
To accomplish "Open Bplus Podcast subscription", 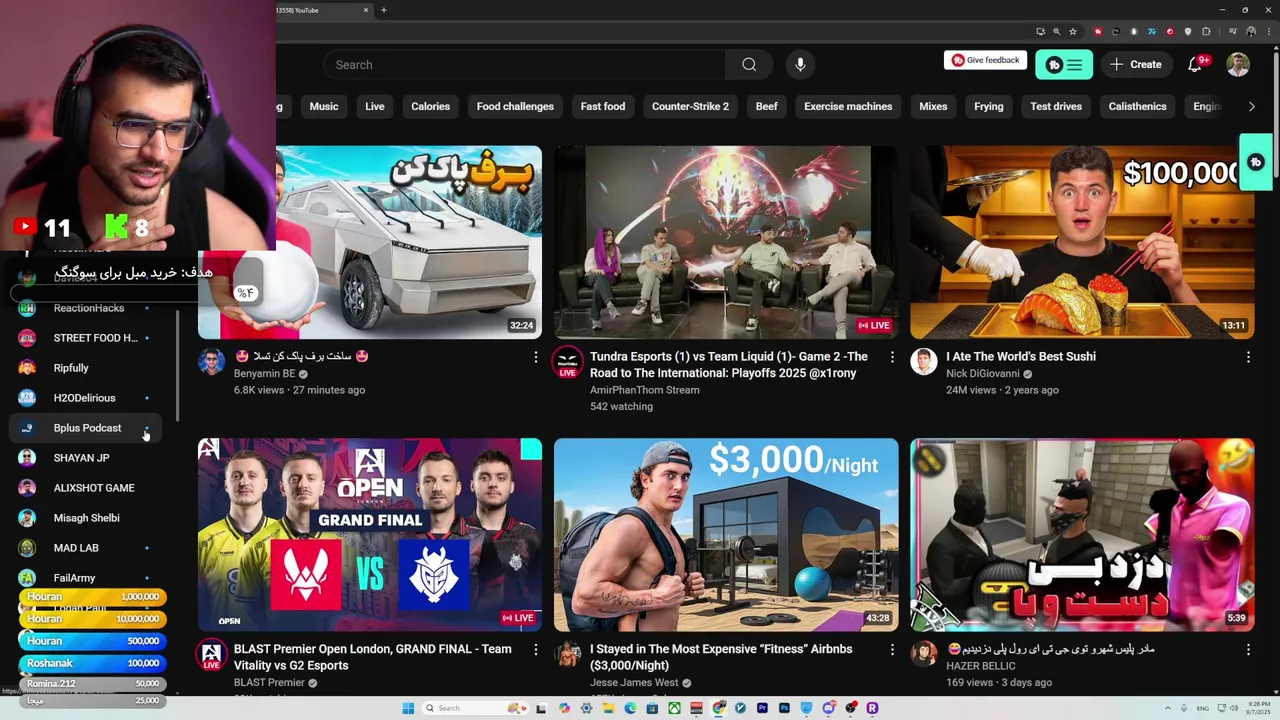I will click(x=87, y=428).
